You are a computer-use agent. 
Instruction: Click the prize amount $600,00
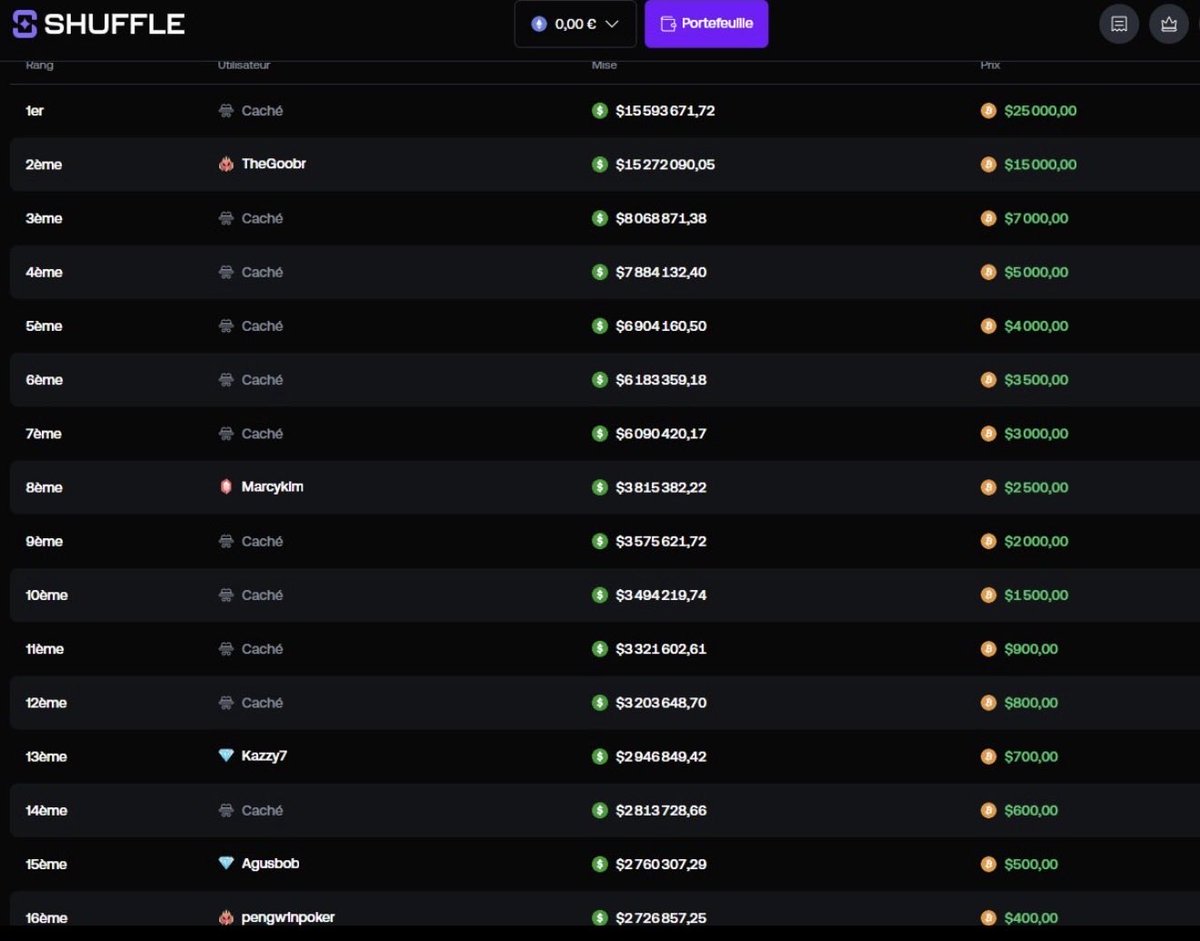click(x=1031, y=810)
